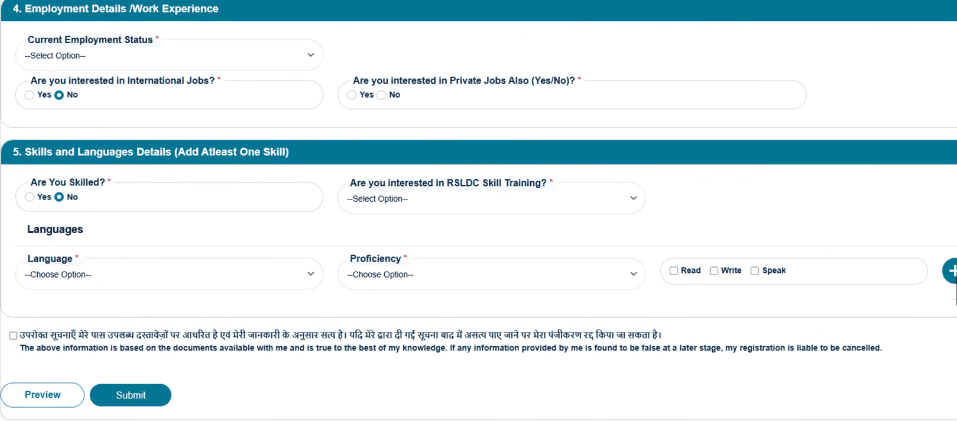The height and width of the screenshot is (421, 957).
Task: Select No for Are You Skilled
Action: [x=59, y=197]
